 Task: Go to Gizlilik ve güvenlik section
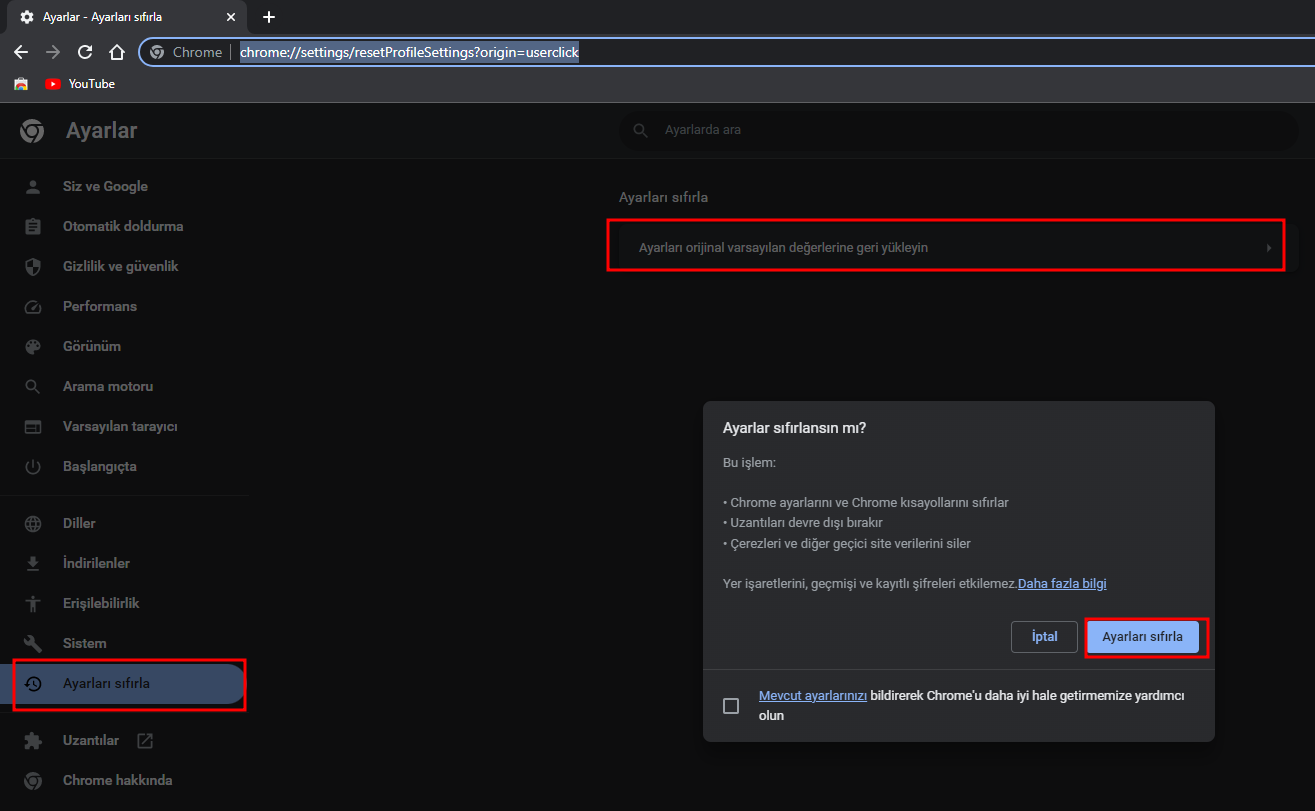(121, 266)
